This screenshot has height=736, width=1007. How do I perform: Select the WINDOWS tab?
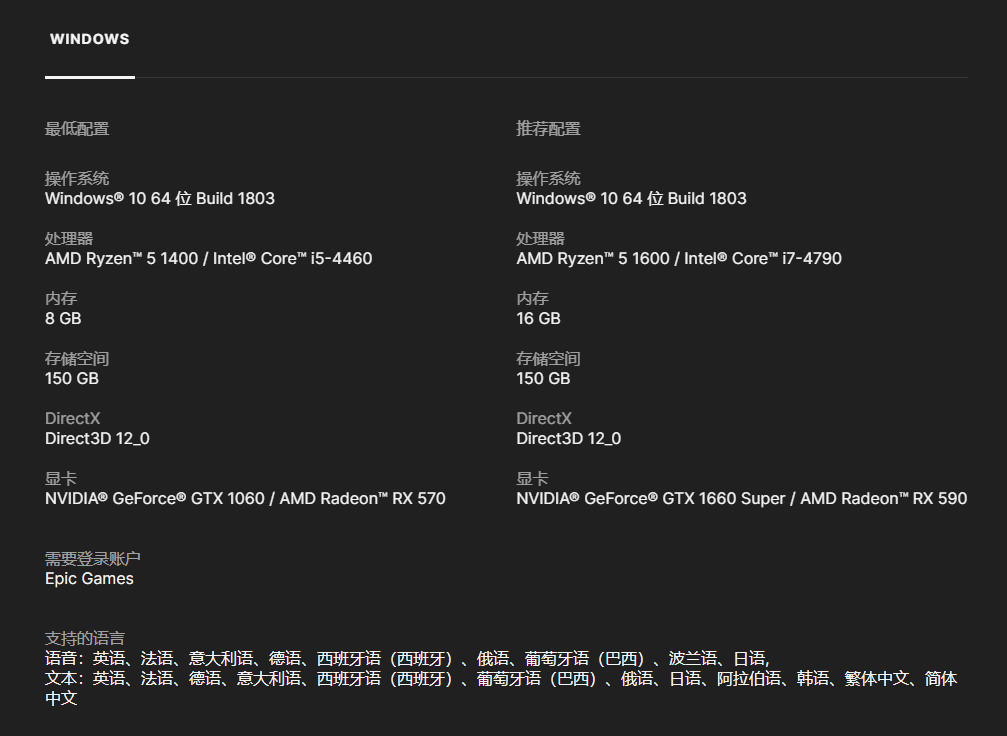tap(89, 40)
